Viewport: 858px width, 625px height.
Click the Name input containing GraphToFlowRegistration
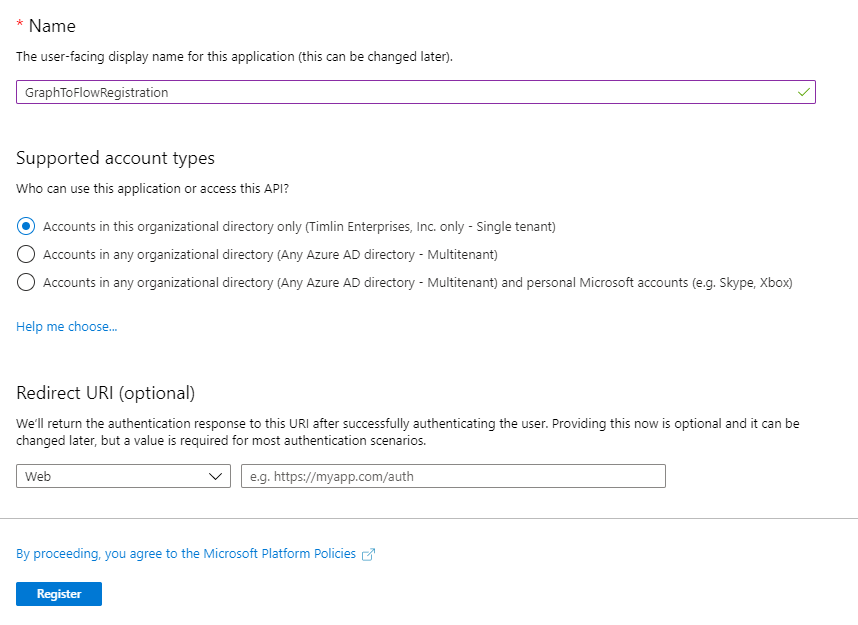coord(416,92)
